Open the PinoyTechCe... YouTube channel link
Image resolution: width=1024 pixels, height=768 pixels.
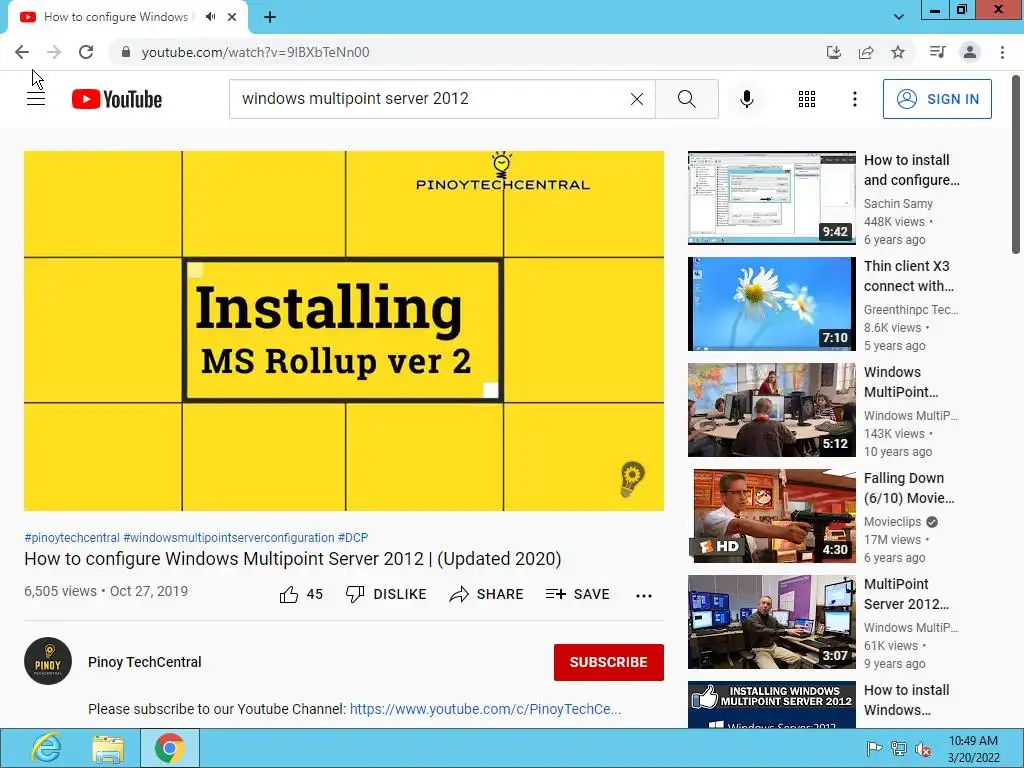click(485, 709)
